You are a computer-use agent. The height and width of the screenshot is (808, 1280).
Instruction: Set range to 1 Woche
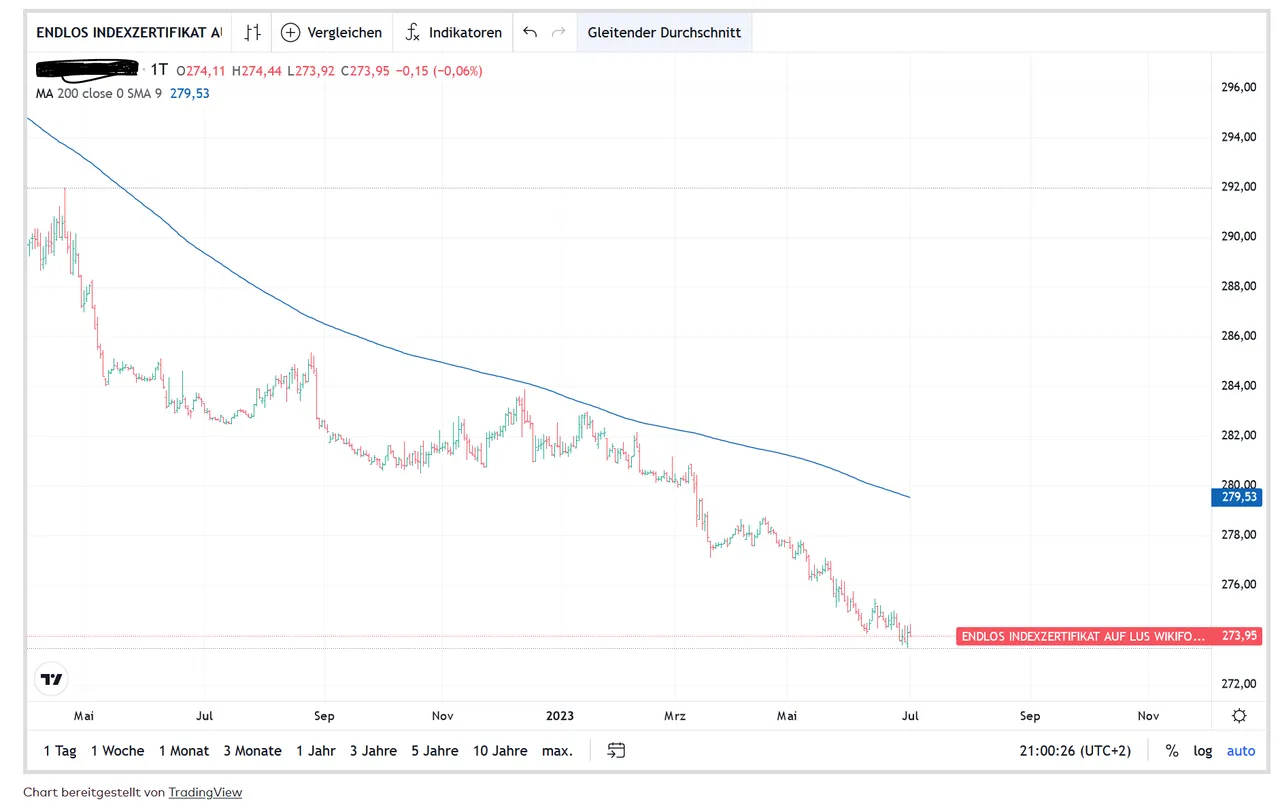(x=117, y=751)
